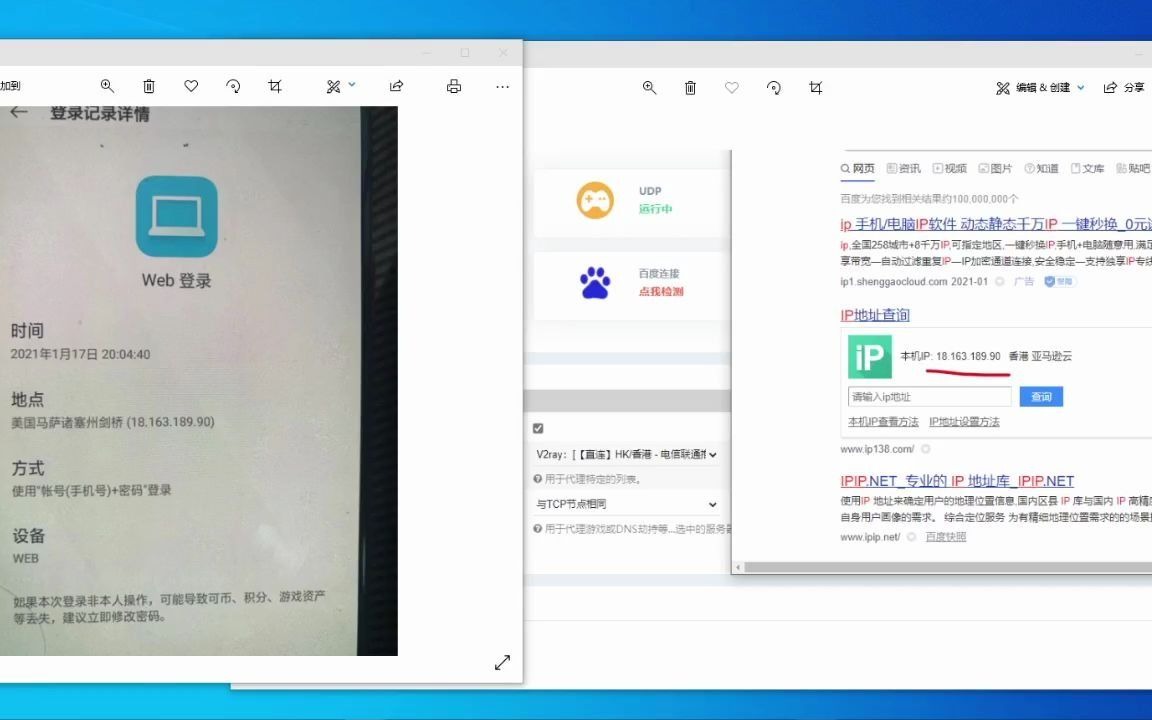Click the rotate icon on the left photo

[x=233, y=86]
